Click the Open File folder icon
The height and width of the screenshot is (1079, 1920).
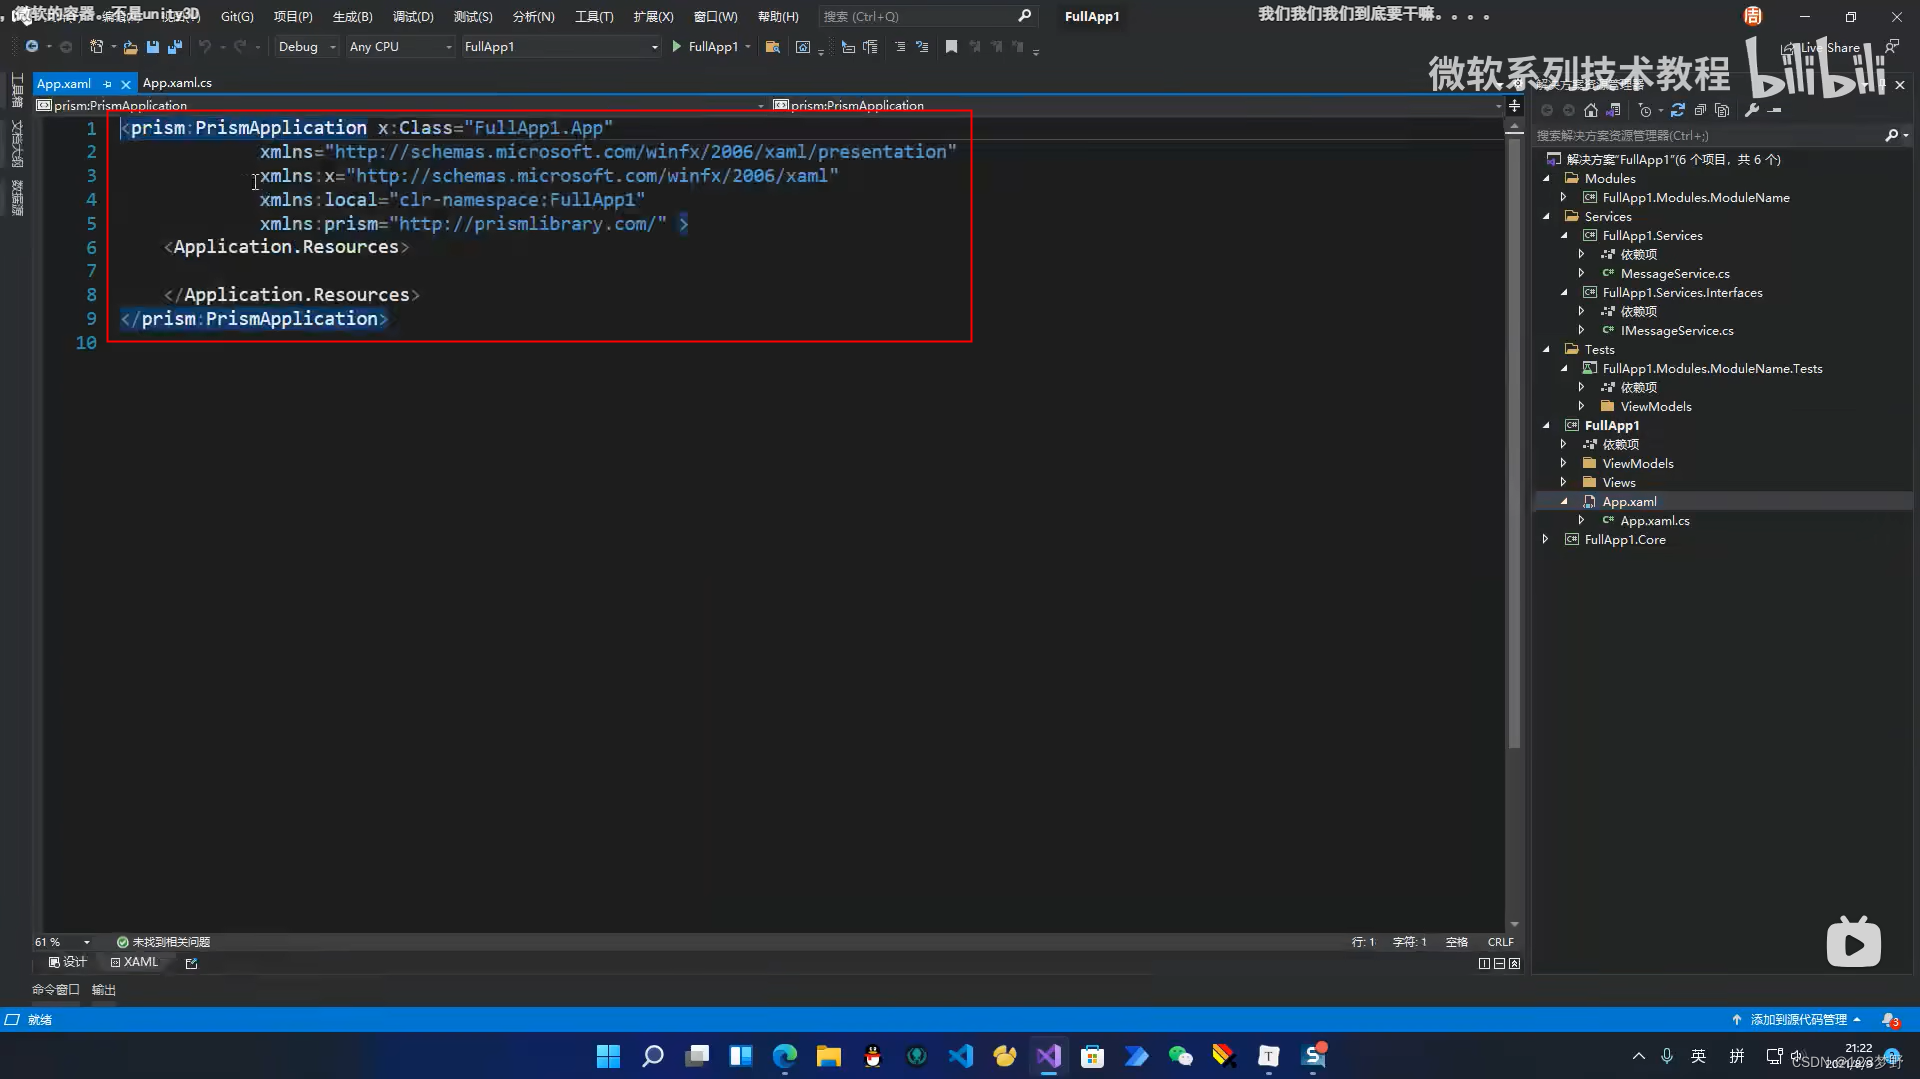pos(130,47)
